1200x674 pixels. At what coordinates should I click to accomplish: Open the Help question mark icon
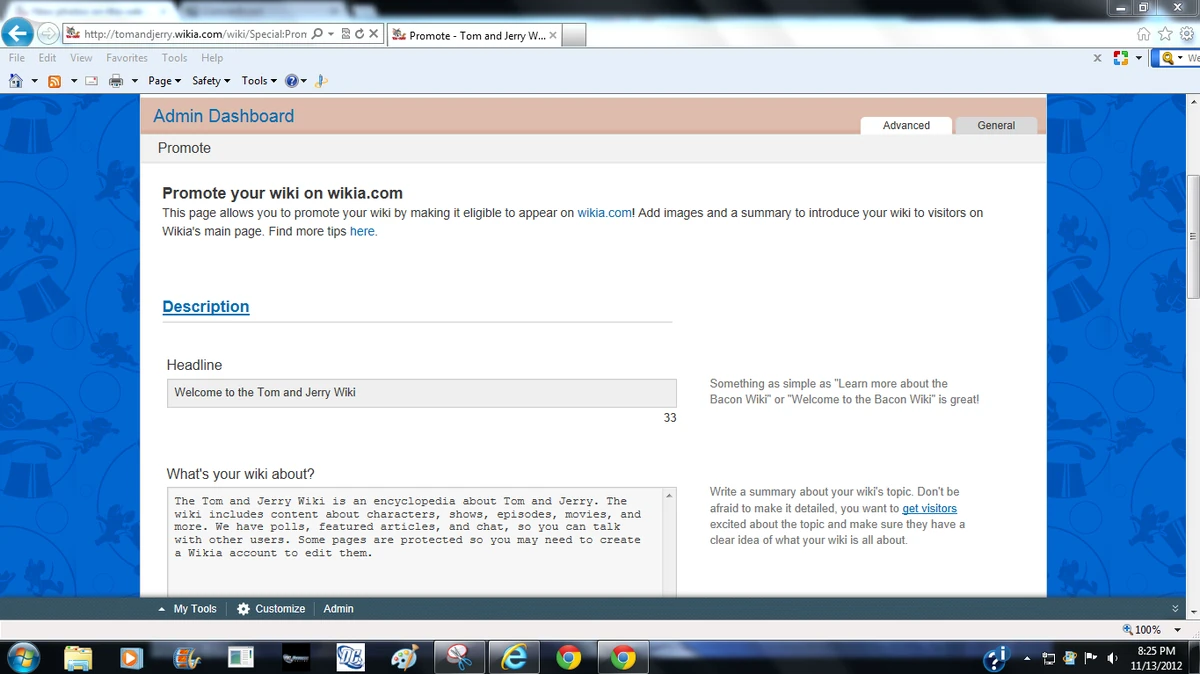292,81
